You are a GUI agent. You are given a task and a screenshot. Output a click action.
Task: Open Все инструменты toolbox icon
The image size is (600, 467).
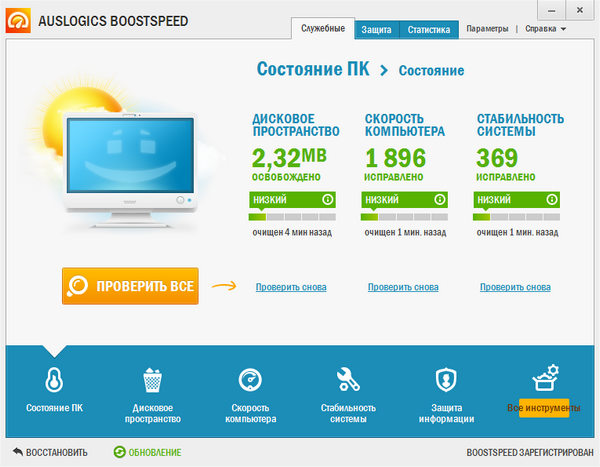pyautogui.click(x=543, y=380)
